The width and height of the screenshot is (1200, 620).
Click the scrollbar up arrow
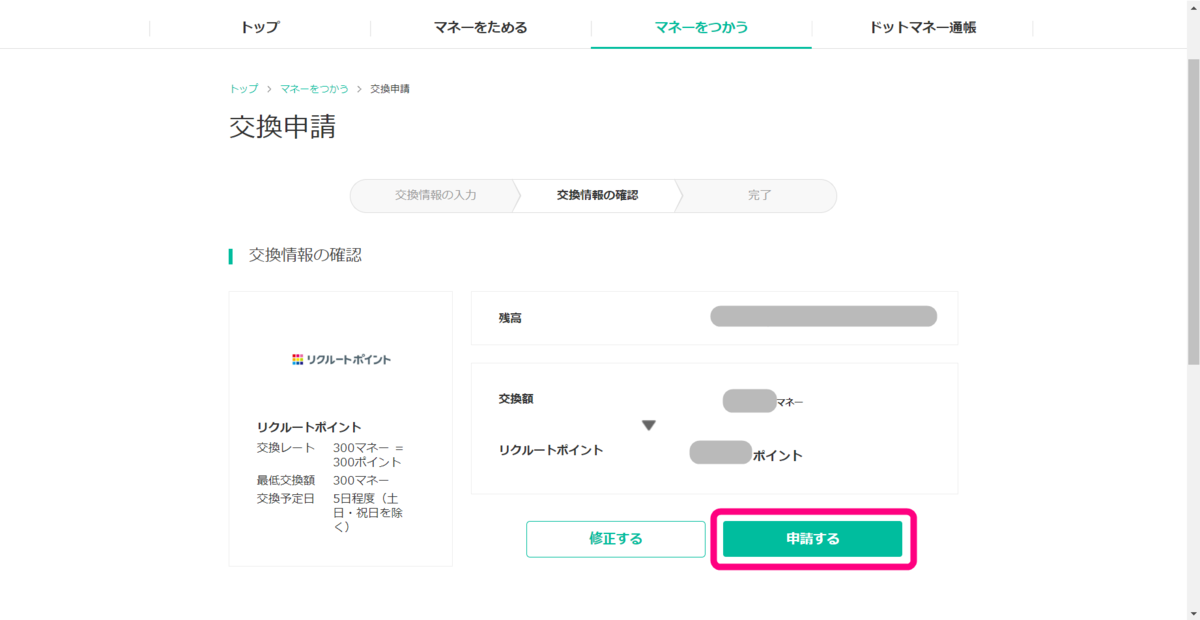tap(1192, 8)
